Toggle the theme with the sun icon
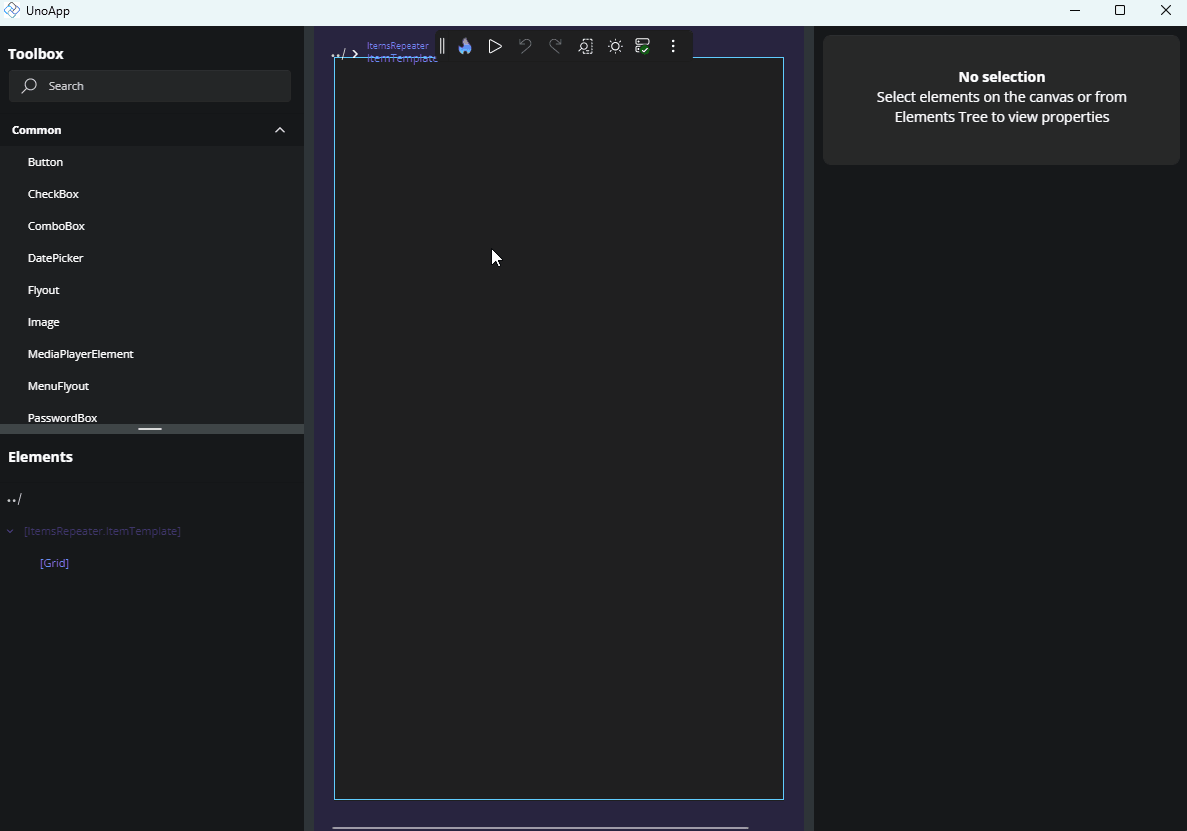This screenshot has height=831, width=1187. tap(615, 45)
